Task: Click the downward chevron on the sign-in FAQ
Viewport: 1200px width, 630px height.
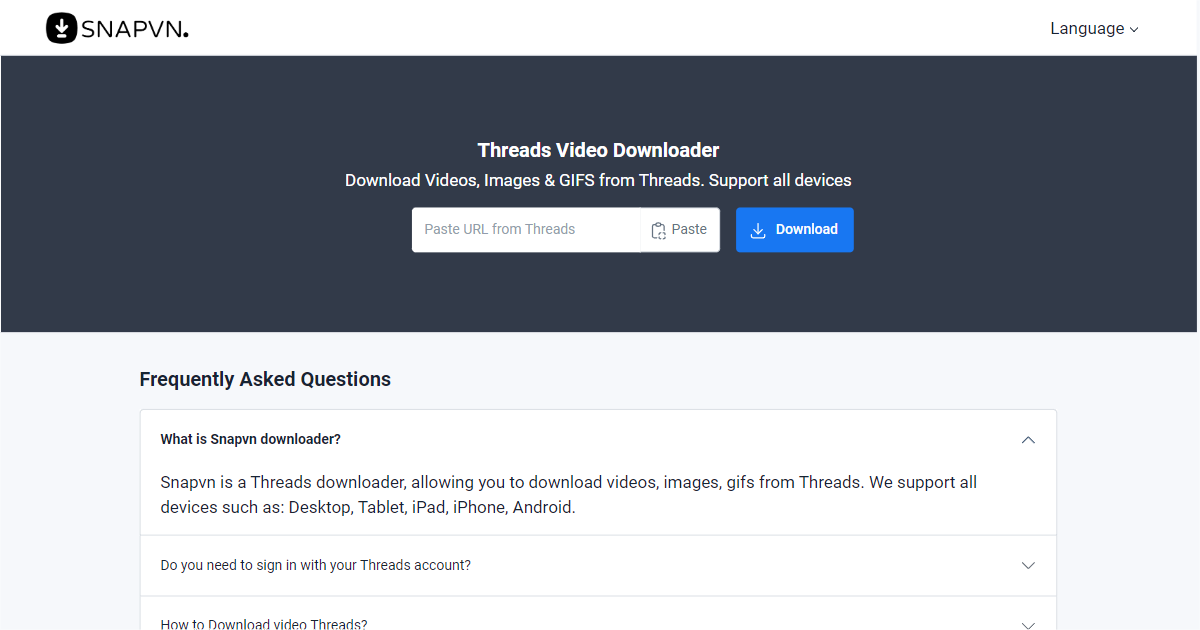Action: pos(1028,565)
